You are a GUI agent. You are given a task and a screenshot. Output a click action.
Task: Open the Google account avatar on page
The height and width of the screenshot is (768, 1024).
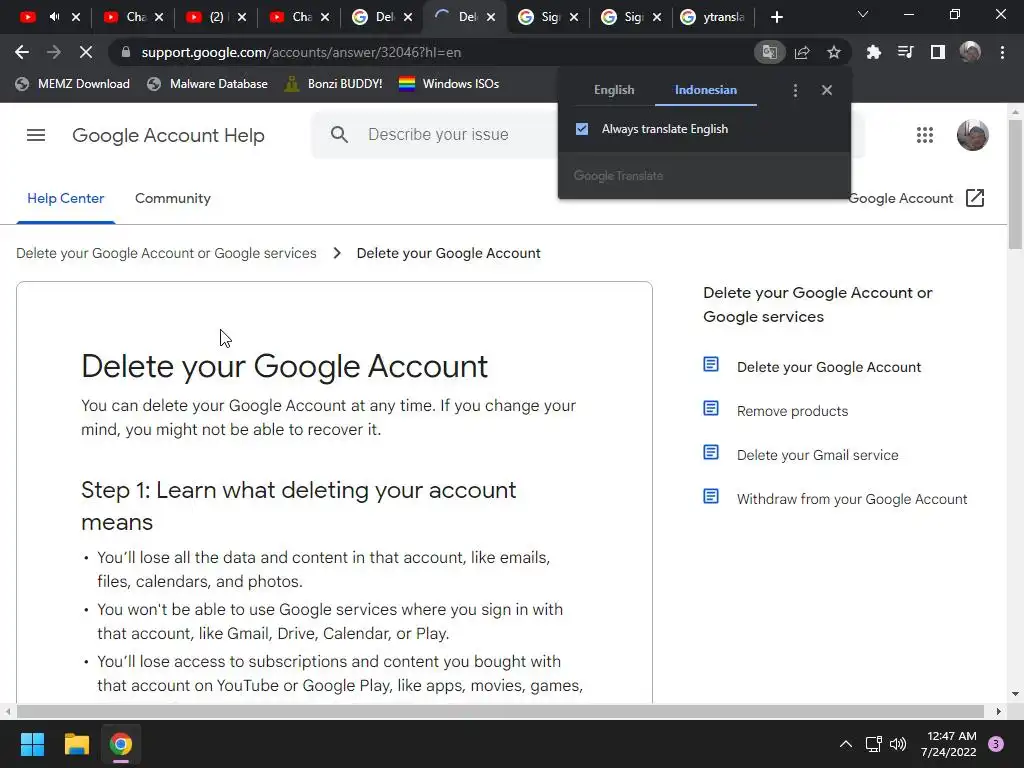[x=972, y=135]
